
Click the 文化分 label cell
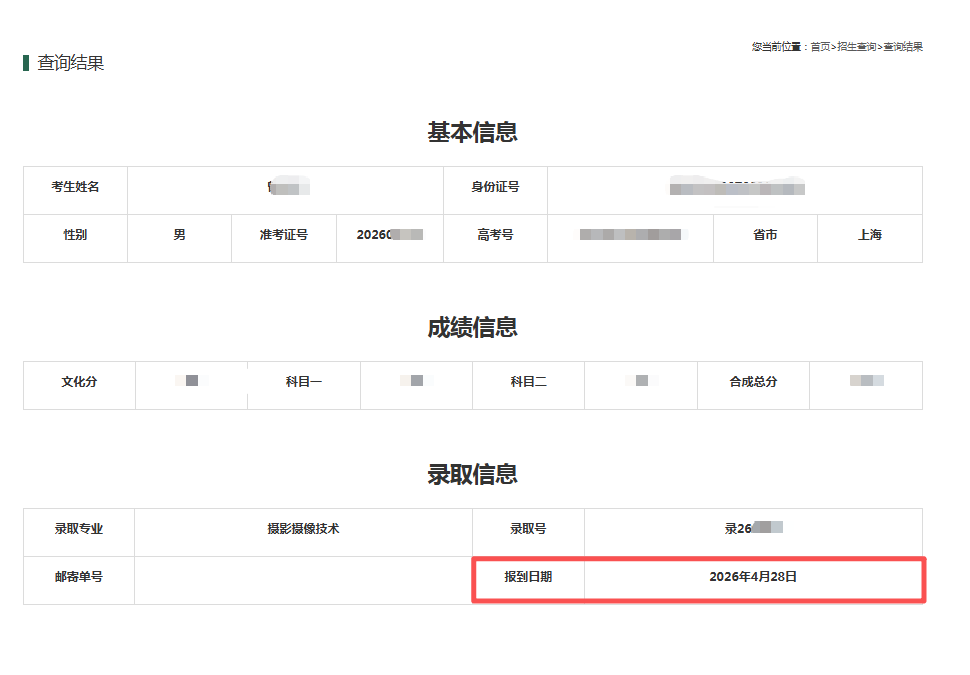tap(79, 382)
